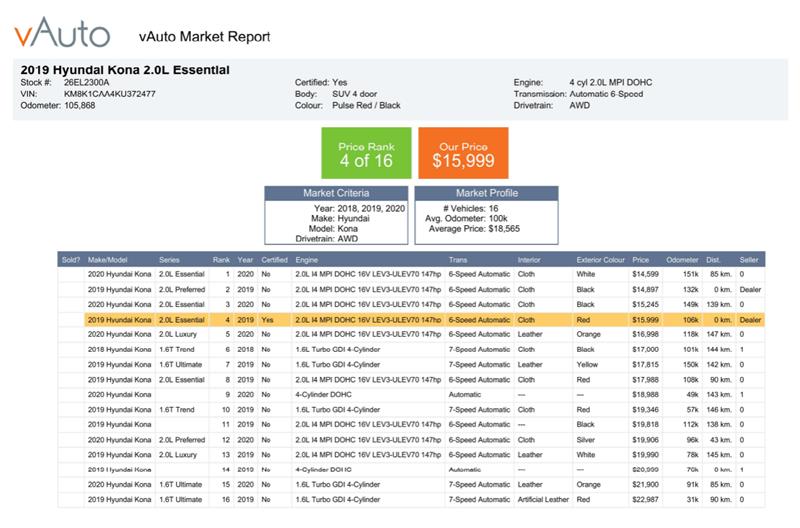Sort by the Series column header
Viewport: 800px width, 528px height.
(169, 260)
